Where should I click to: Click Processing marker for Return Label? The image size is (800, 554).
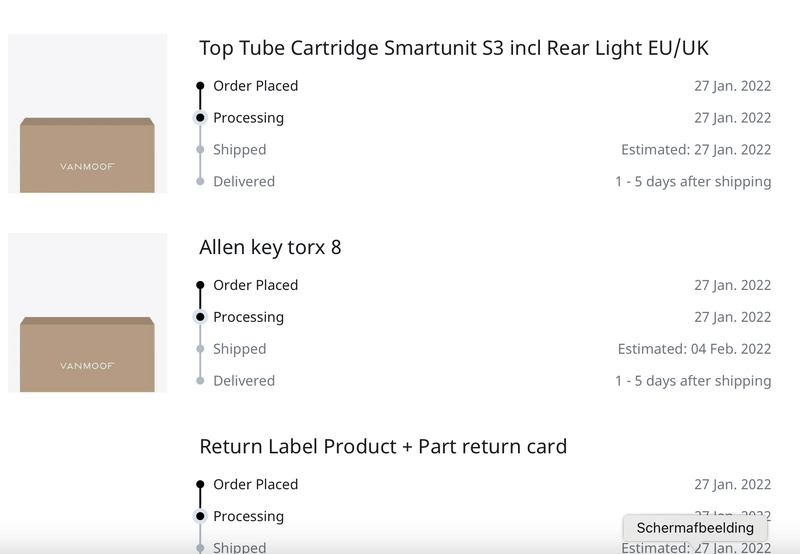pyautogui.click(x=200, y=516)
